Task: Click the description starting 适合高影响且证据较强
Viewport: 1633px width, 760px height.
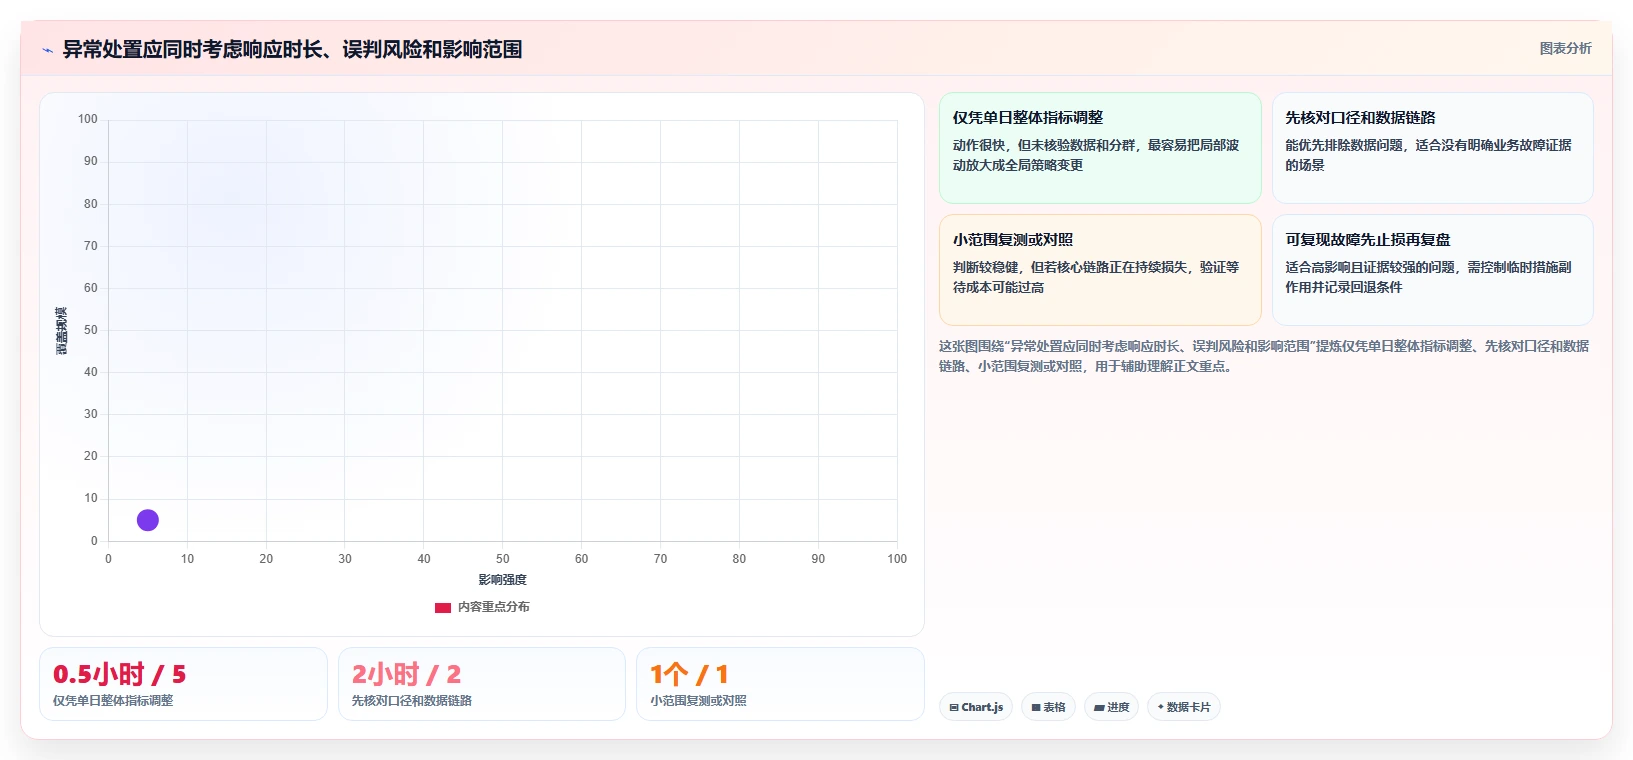Action: (1428, 277)
